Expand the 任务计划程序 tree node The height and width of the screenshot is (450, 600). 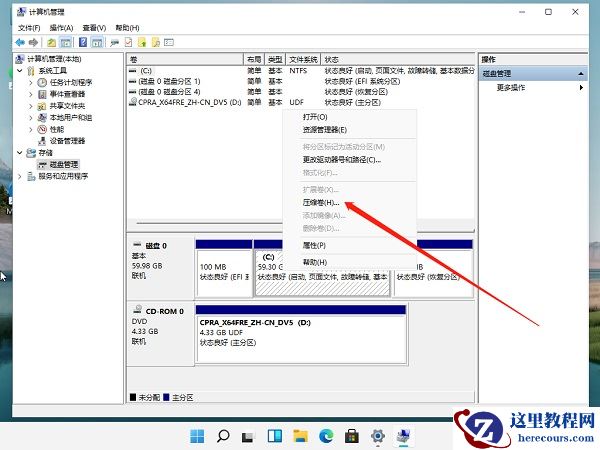(x=31, y=82)
